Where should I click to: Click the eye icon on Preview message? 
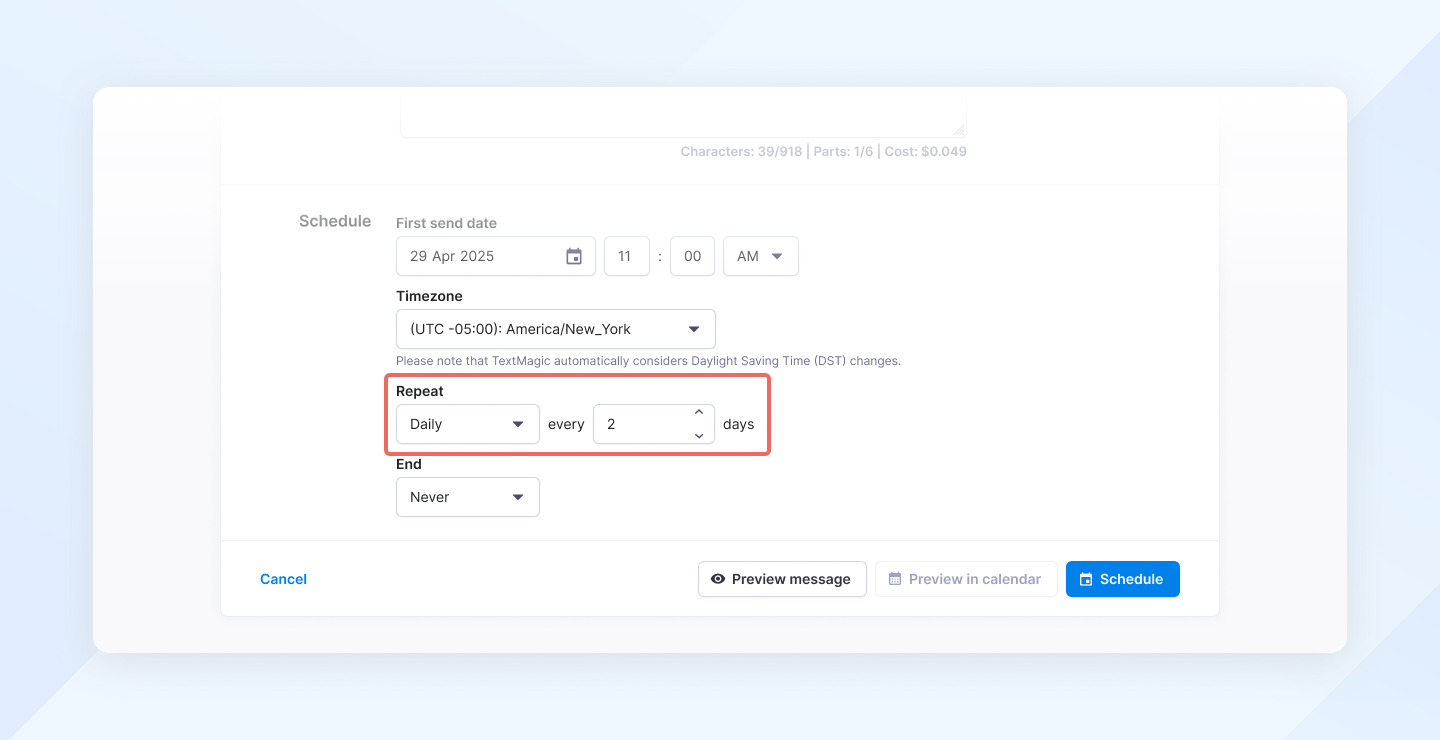click(x=718, y=579)
